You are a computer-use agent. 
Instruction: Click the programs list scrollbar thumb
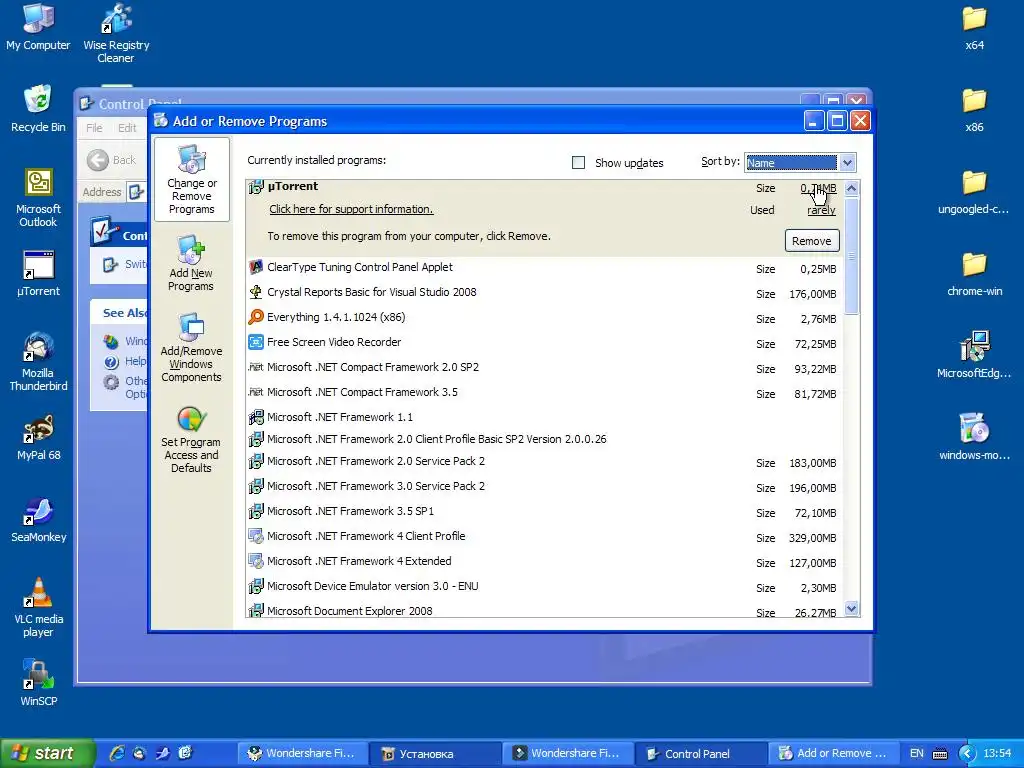tap(851, 256)
